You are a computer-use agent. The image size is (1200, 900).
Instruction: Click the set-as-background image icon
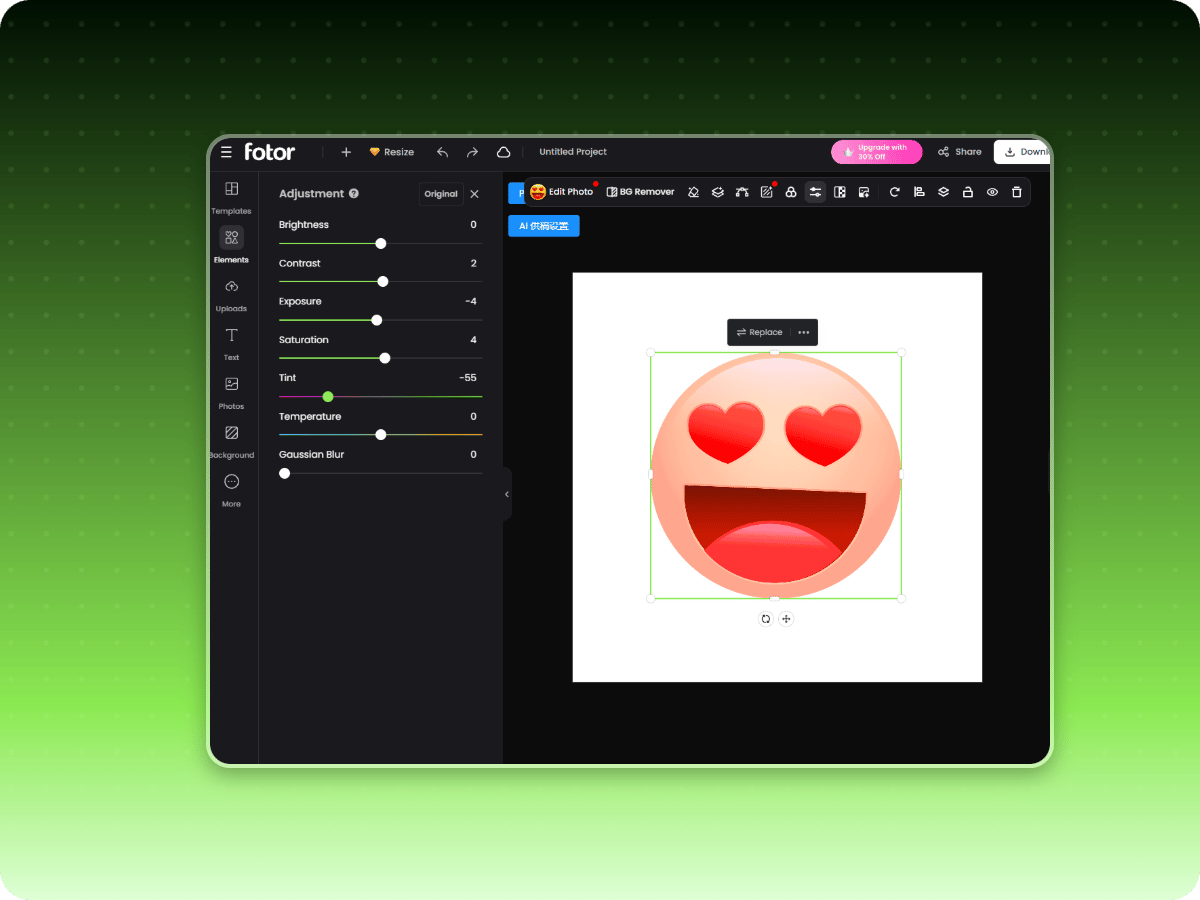click(864, 192)
